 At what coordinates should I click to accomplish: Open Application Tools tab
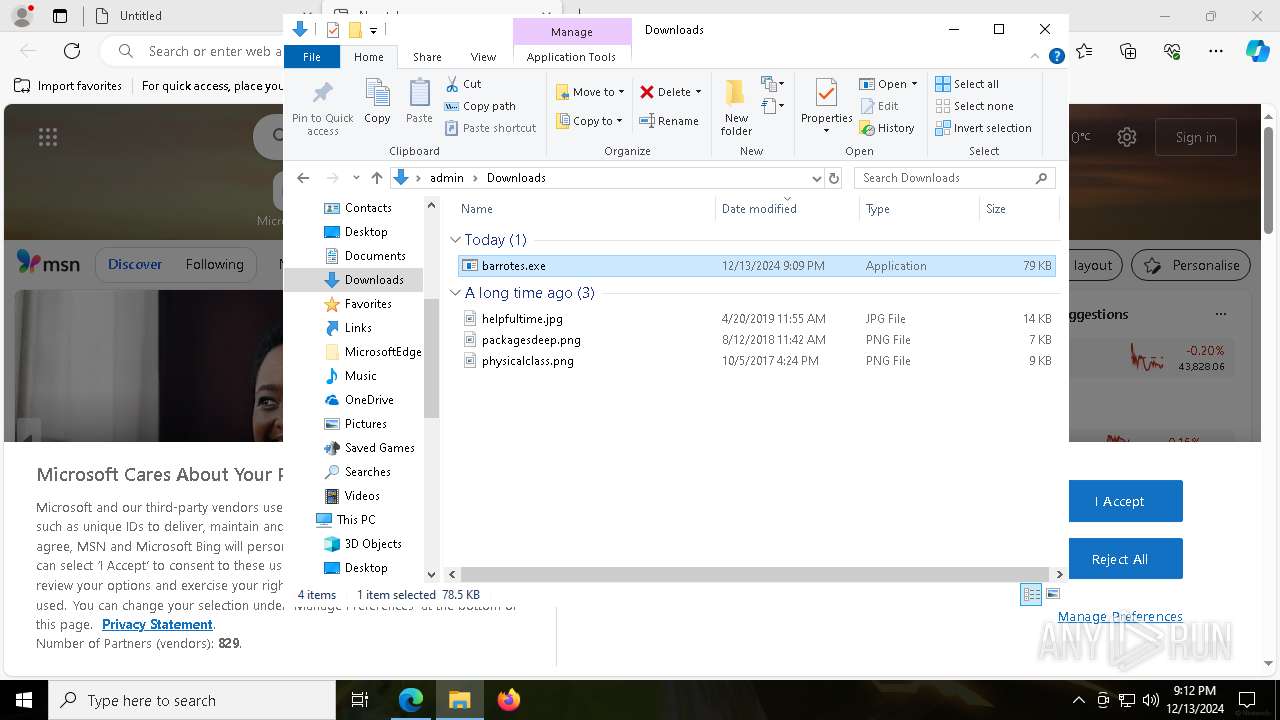[571, 57]
